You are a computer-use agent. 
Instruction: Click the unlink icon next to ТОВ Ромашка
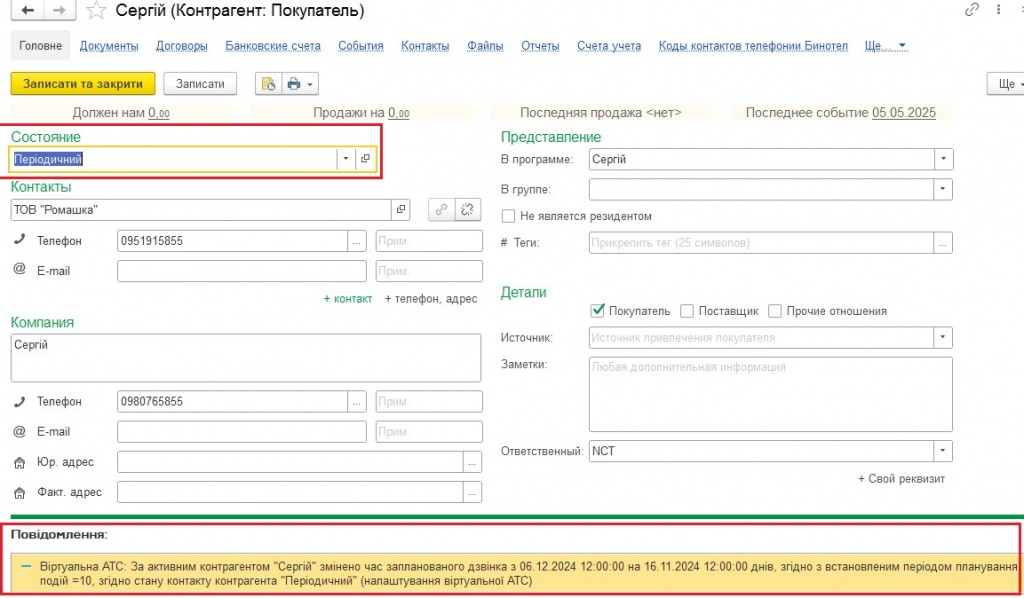click(468, 209)
